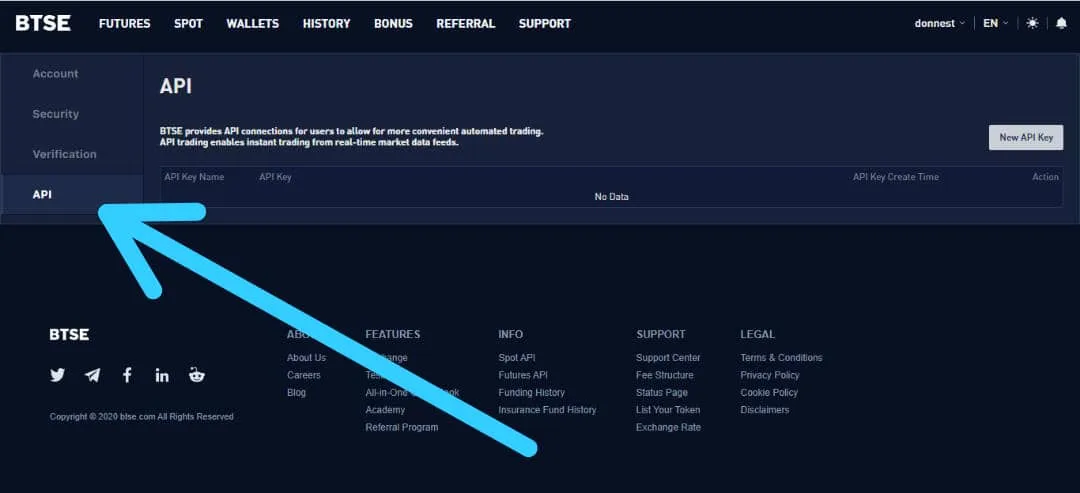The width and height of the screenshot is (1080, 493).
Task: Open the LinkedIn icon in the footer
Action: (162, 375)
